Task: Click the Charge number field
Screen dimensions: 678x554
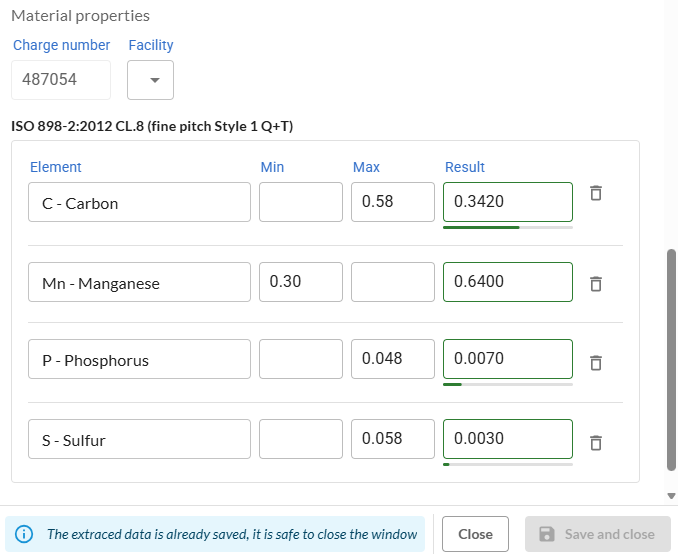Action: [x=60, y=80]
